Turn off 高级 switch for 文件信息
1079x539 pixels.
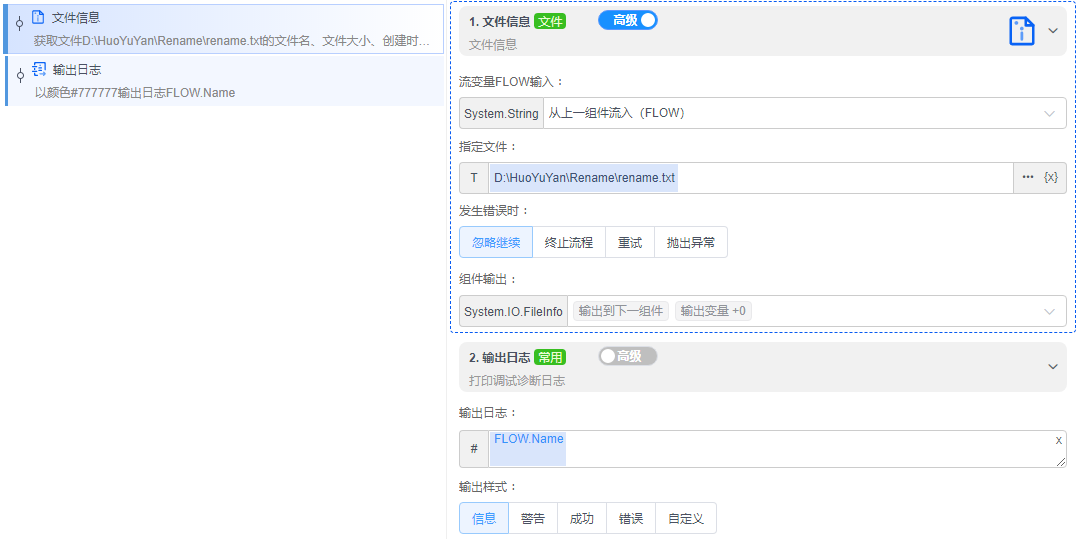tap(628, 21)
